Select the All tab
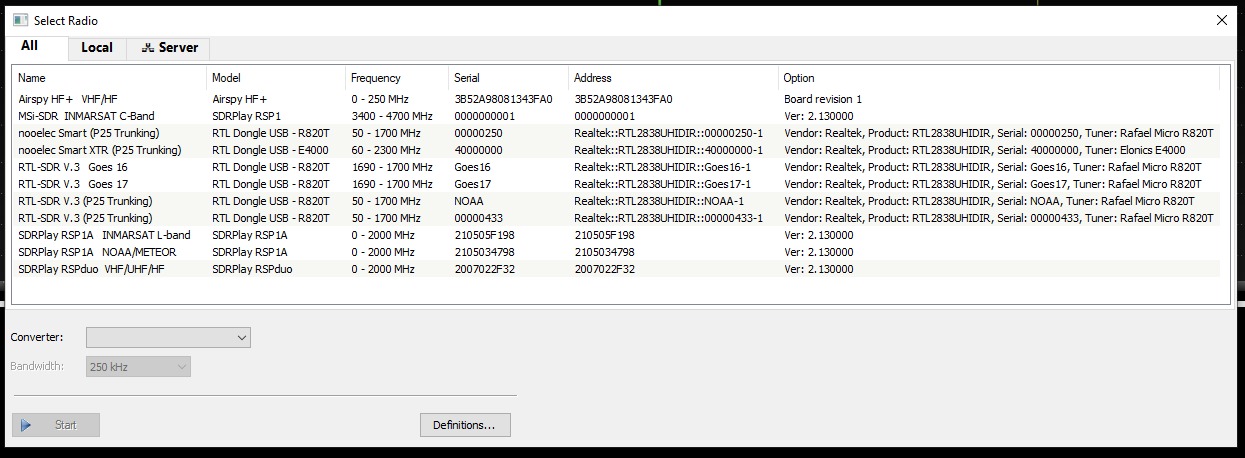1245x458 pixels. tap(30, 47)
